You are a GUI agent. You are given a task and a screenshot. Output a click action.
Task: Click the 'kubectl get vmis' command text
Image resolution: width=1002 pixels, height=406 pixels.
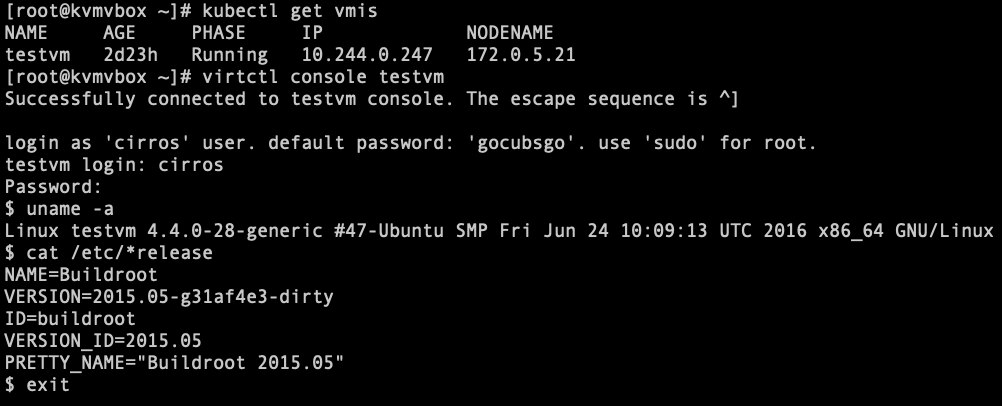(289, 12)
